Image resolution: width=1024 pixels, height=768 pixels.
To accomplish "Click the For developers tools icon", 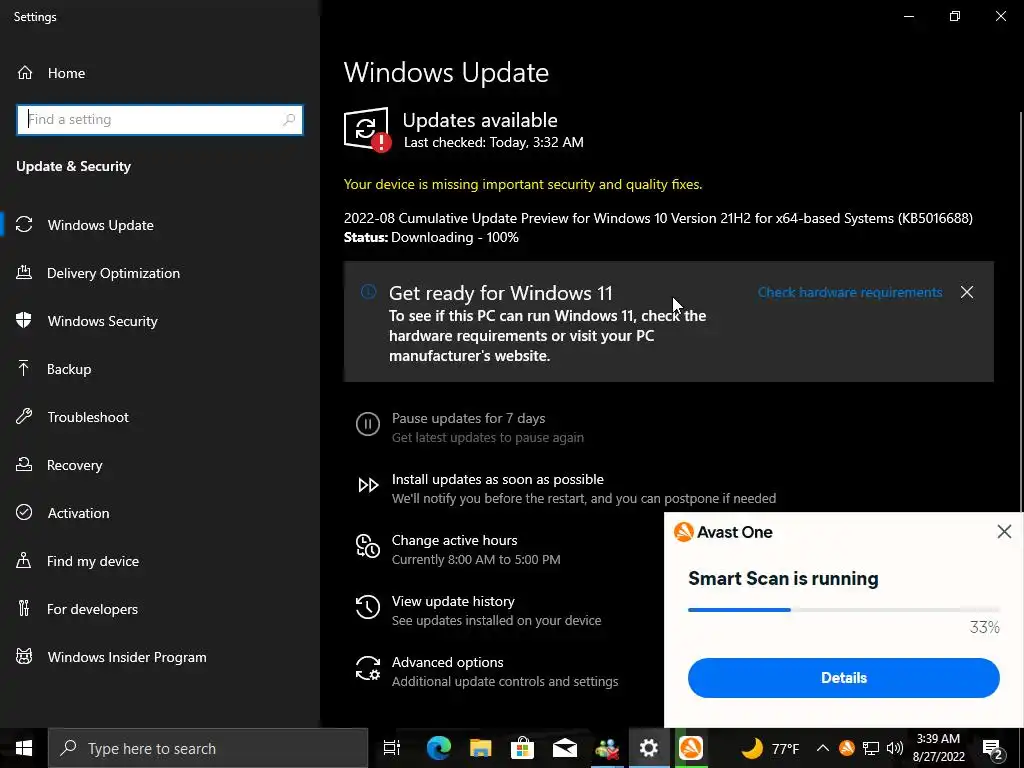I will pyautogui.click(x=24, y=609).
